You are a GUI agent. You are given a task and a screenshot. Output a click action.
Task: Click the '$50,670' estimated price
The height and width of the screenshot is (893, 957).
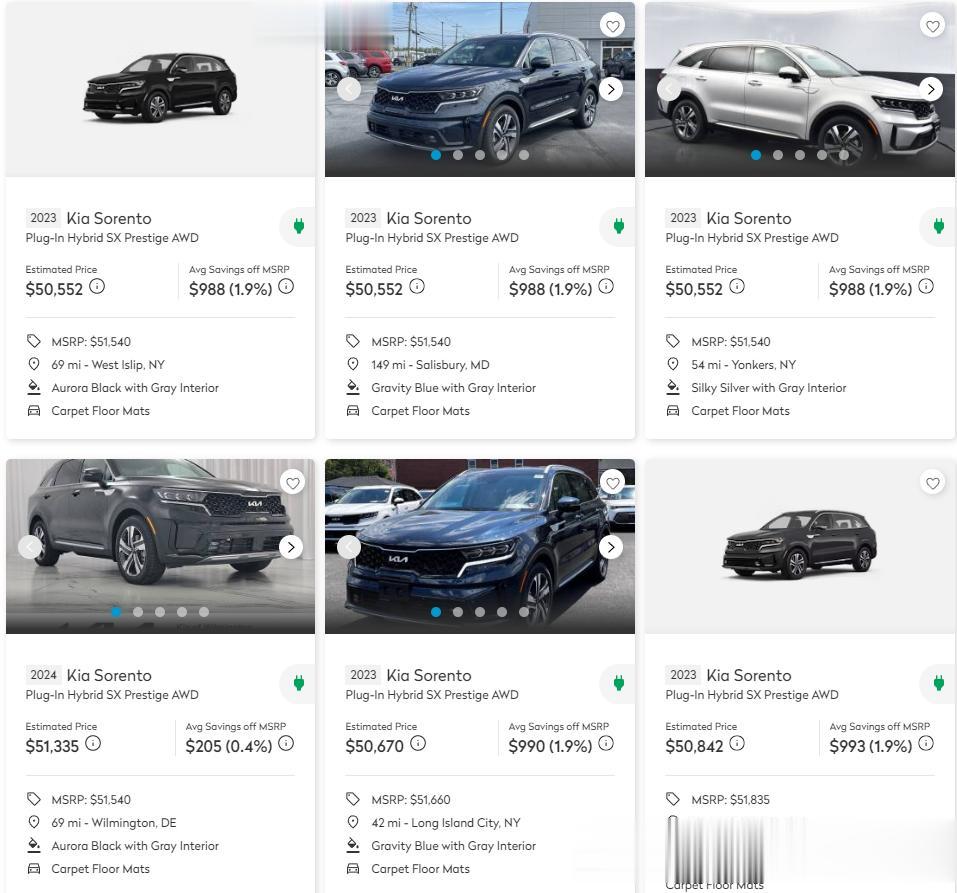tap(375, 746)
